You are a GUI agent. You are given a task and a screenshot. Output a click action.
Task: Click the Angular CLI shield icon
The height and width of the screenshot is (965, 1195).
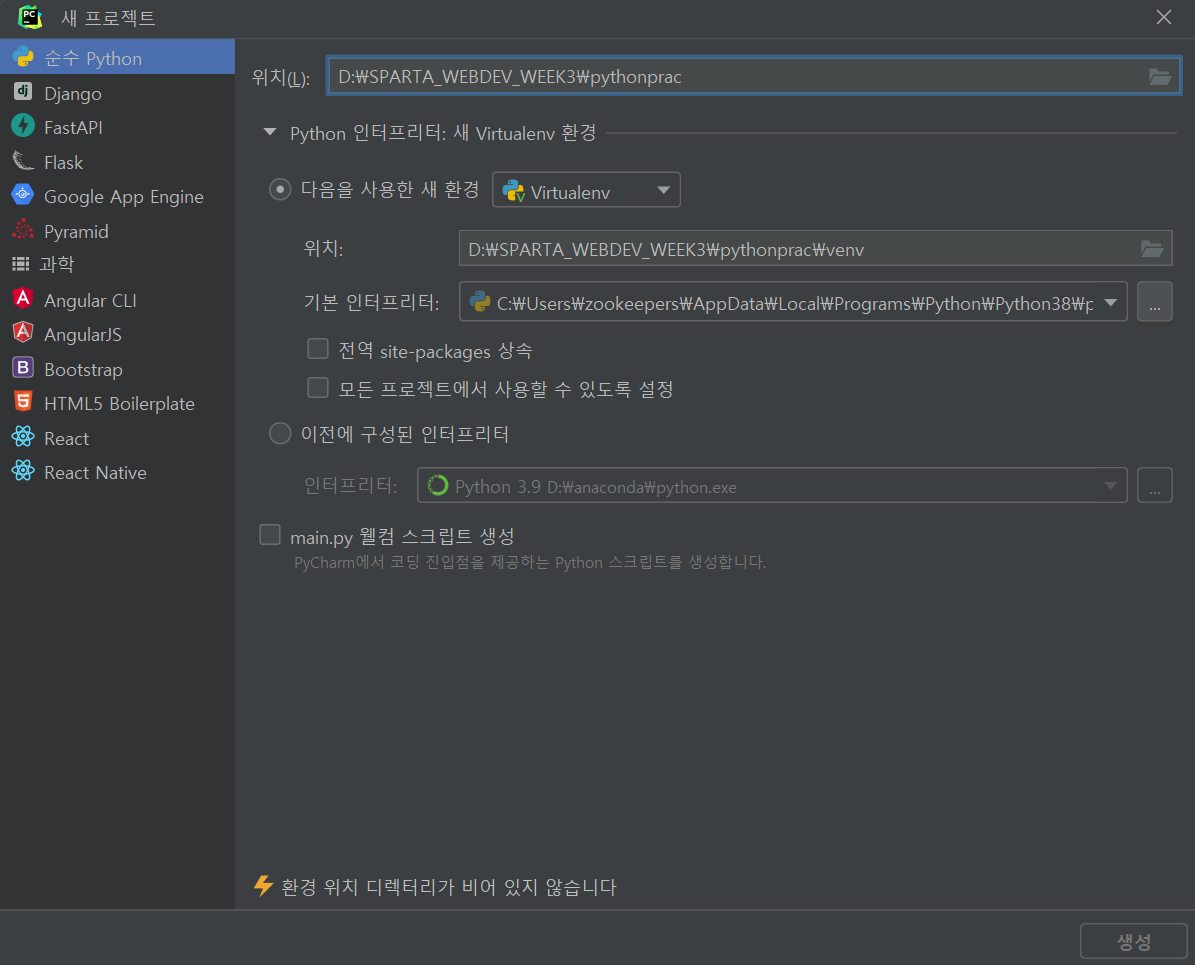tap(23, 299)
